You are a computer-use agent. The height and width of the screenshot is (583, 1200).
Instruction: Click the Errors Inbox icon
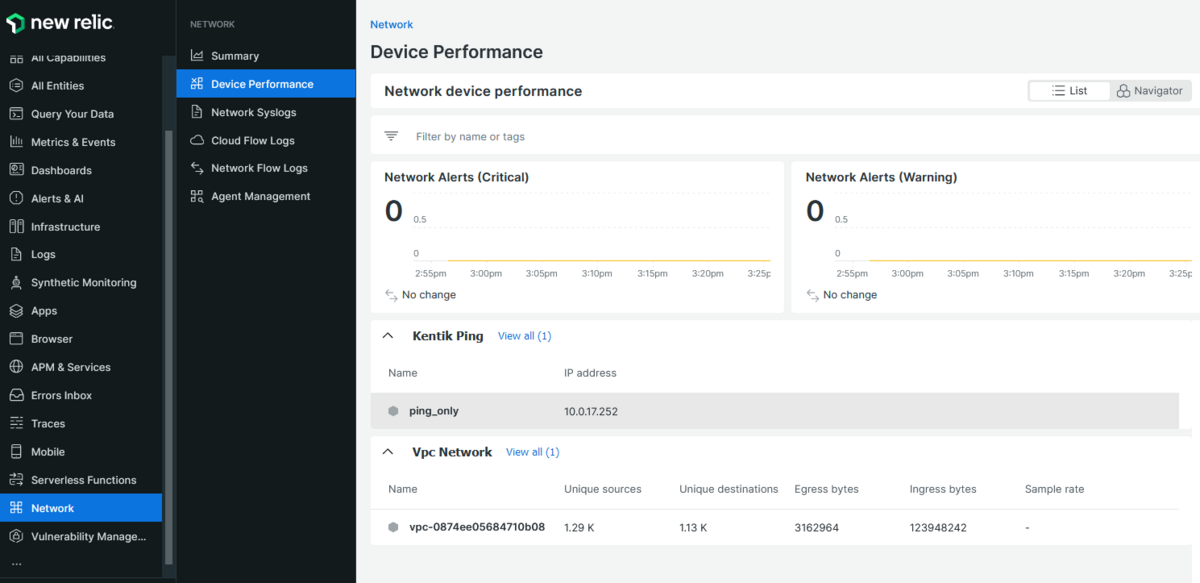(16, 395)
